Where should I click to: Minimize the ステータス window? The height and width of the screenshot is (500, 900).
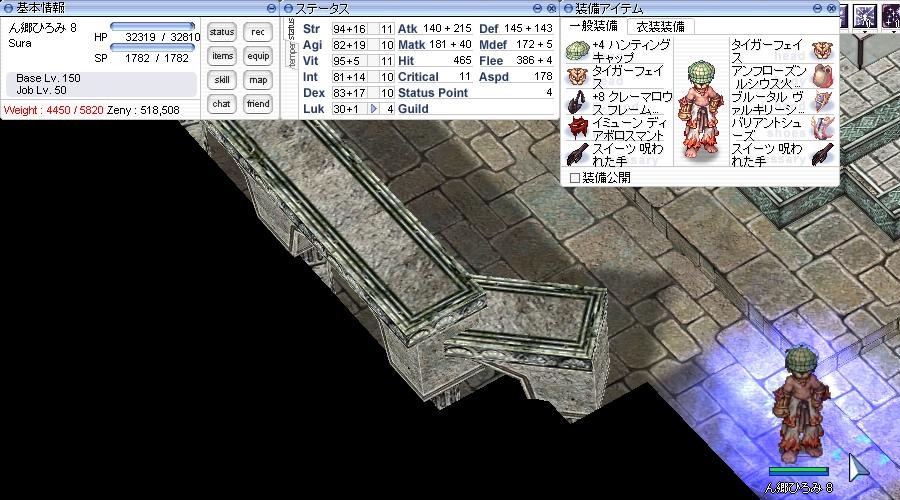[x=537, y=8]
